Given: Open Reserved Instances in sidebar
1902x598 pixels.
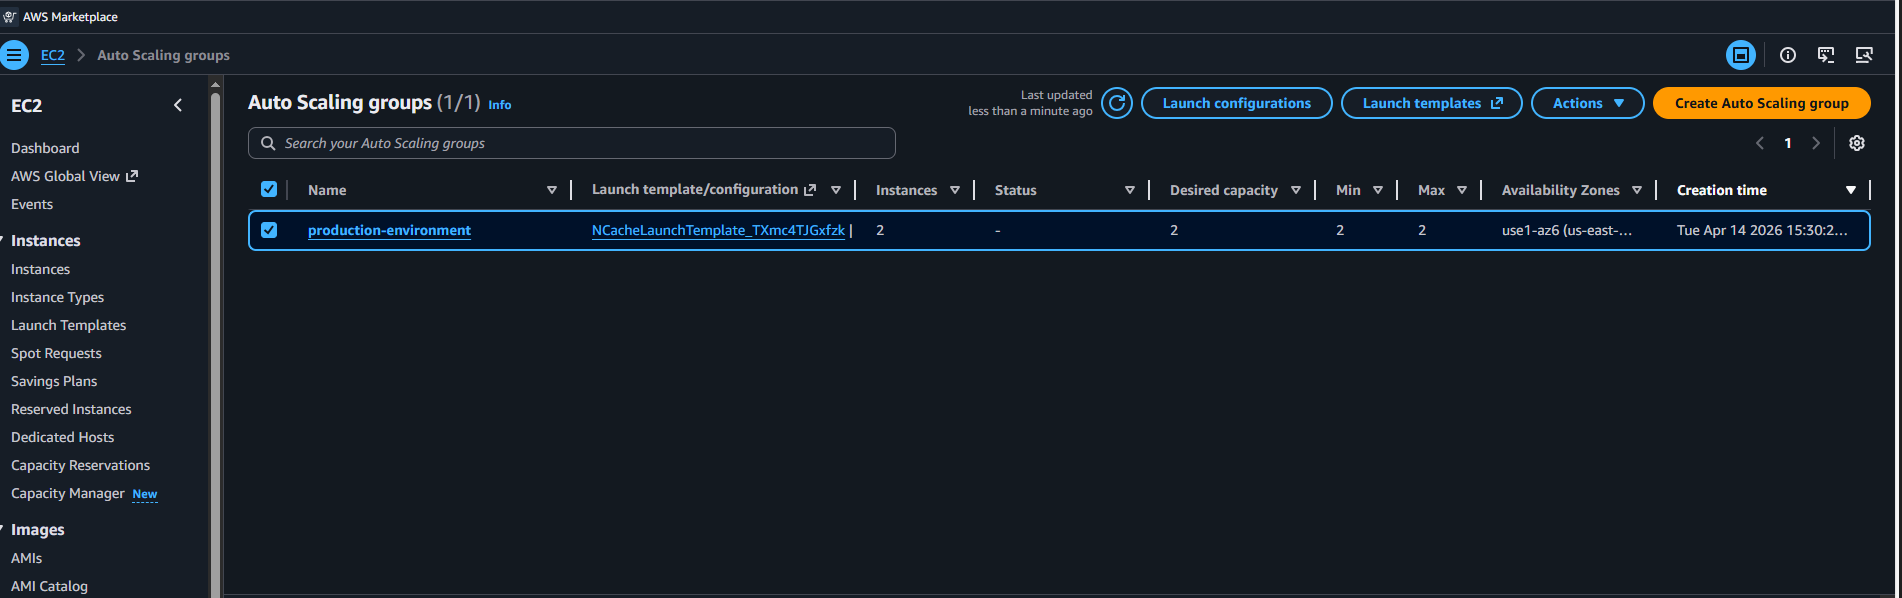Looking at the screenshot, I should [x=71, y=409].
